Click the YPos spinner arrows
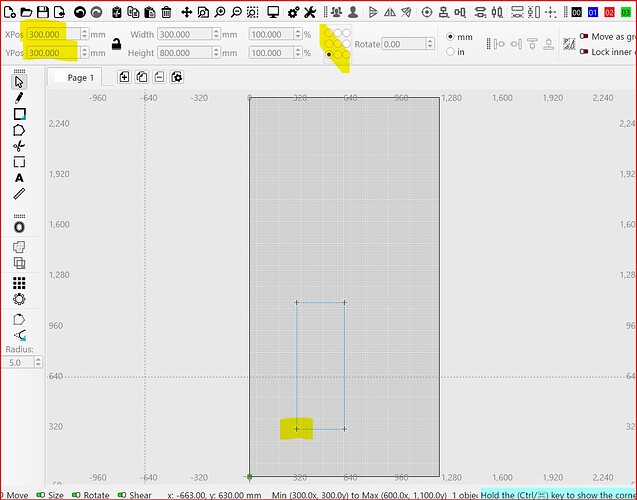Screen dimensions: 637x500 click(84, 52)
